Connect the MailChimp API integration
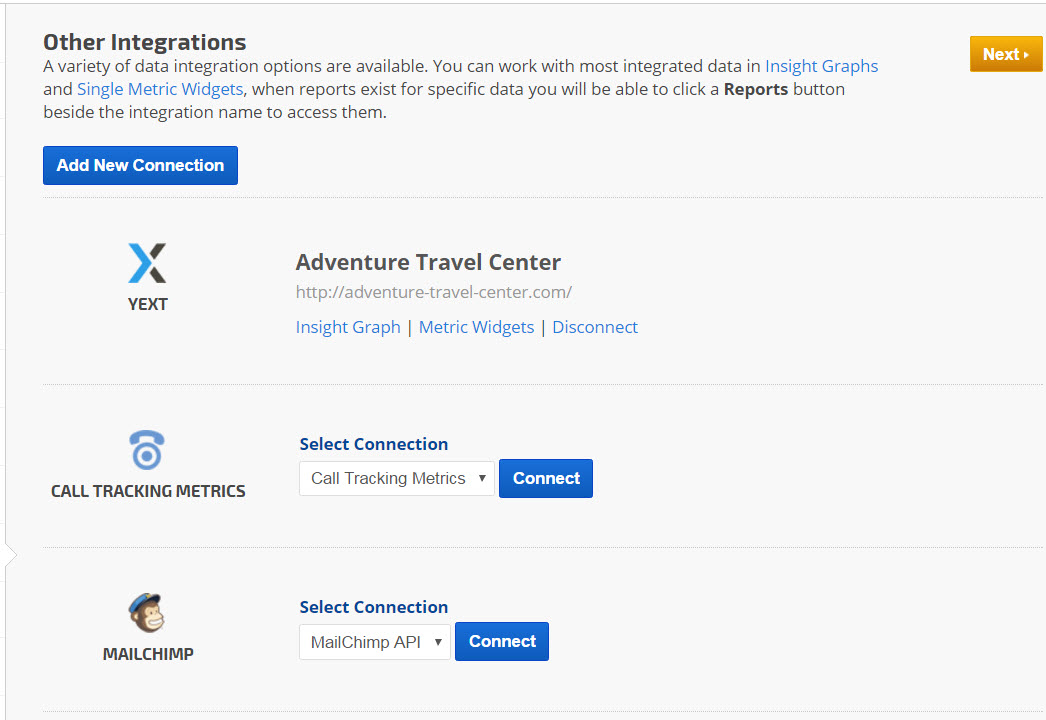Screen dimensions: 1046x720 (x=502, y=642)
